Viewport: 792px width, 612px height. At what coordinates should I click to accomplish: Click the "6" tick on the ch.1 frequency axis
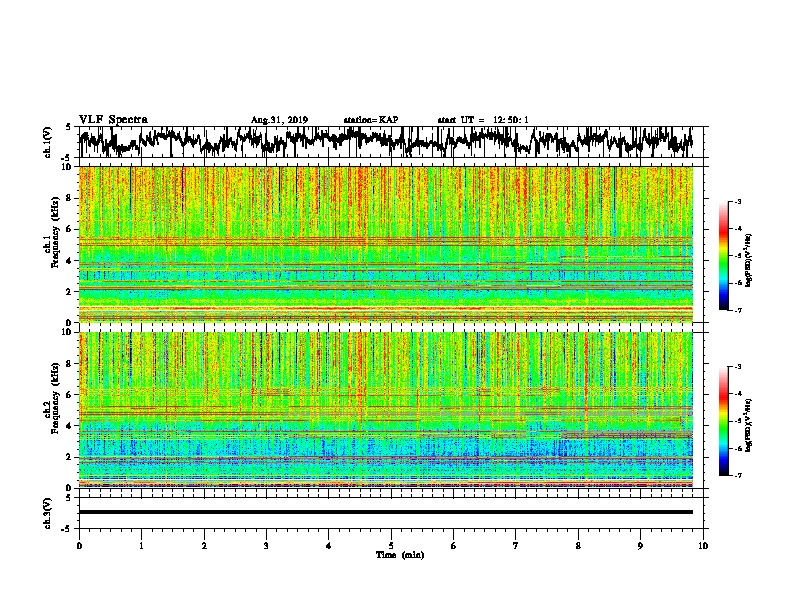(x=69, y=229)
